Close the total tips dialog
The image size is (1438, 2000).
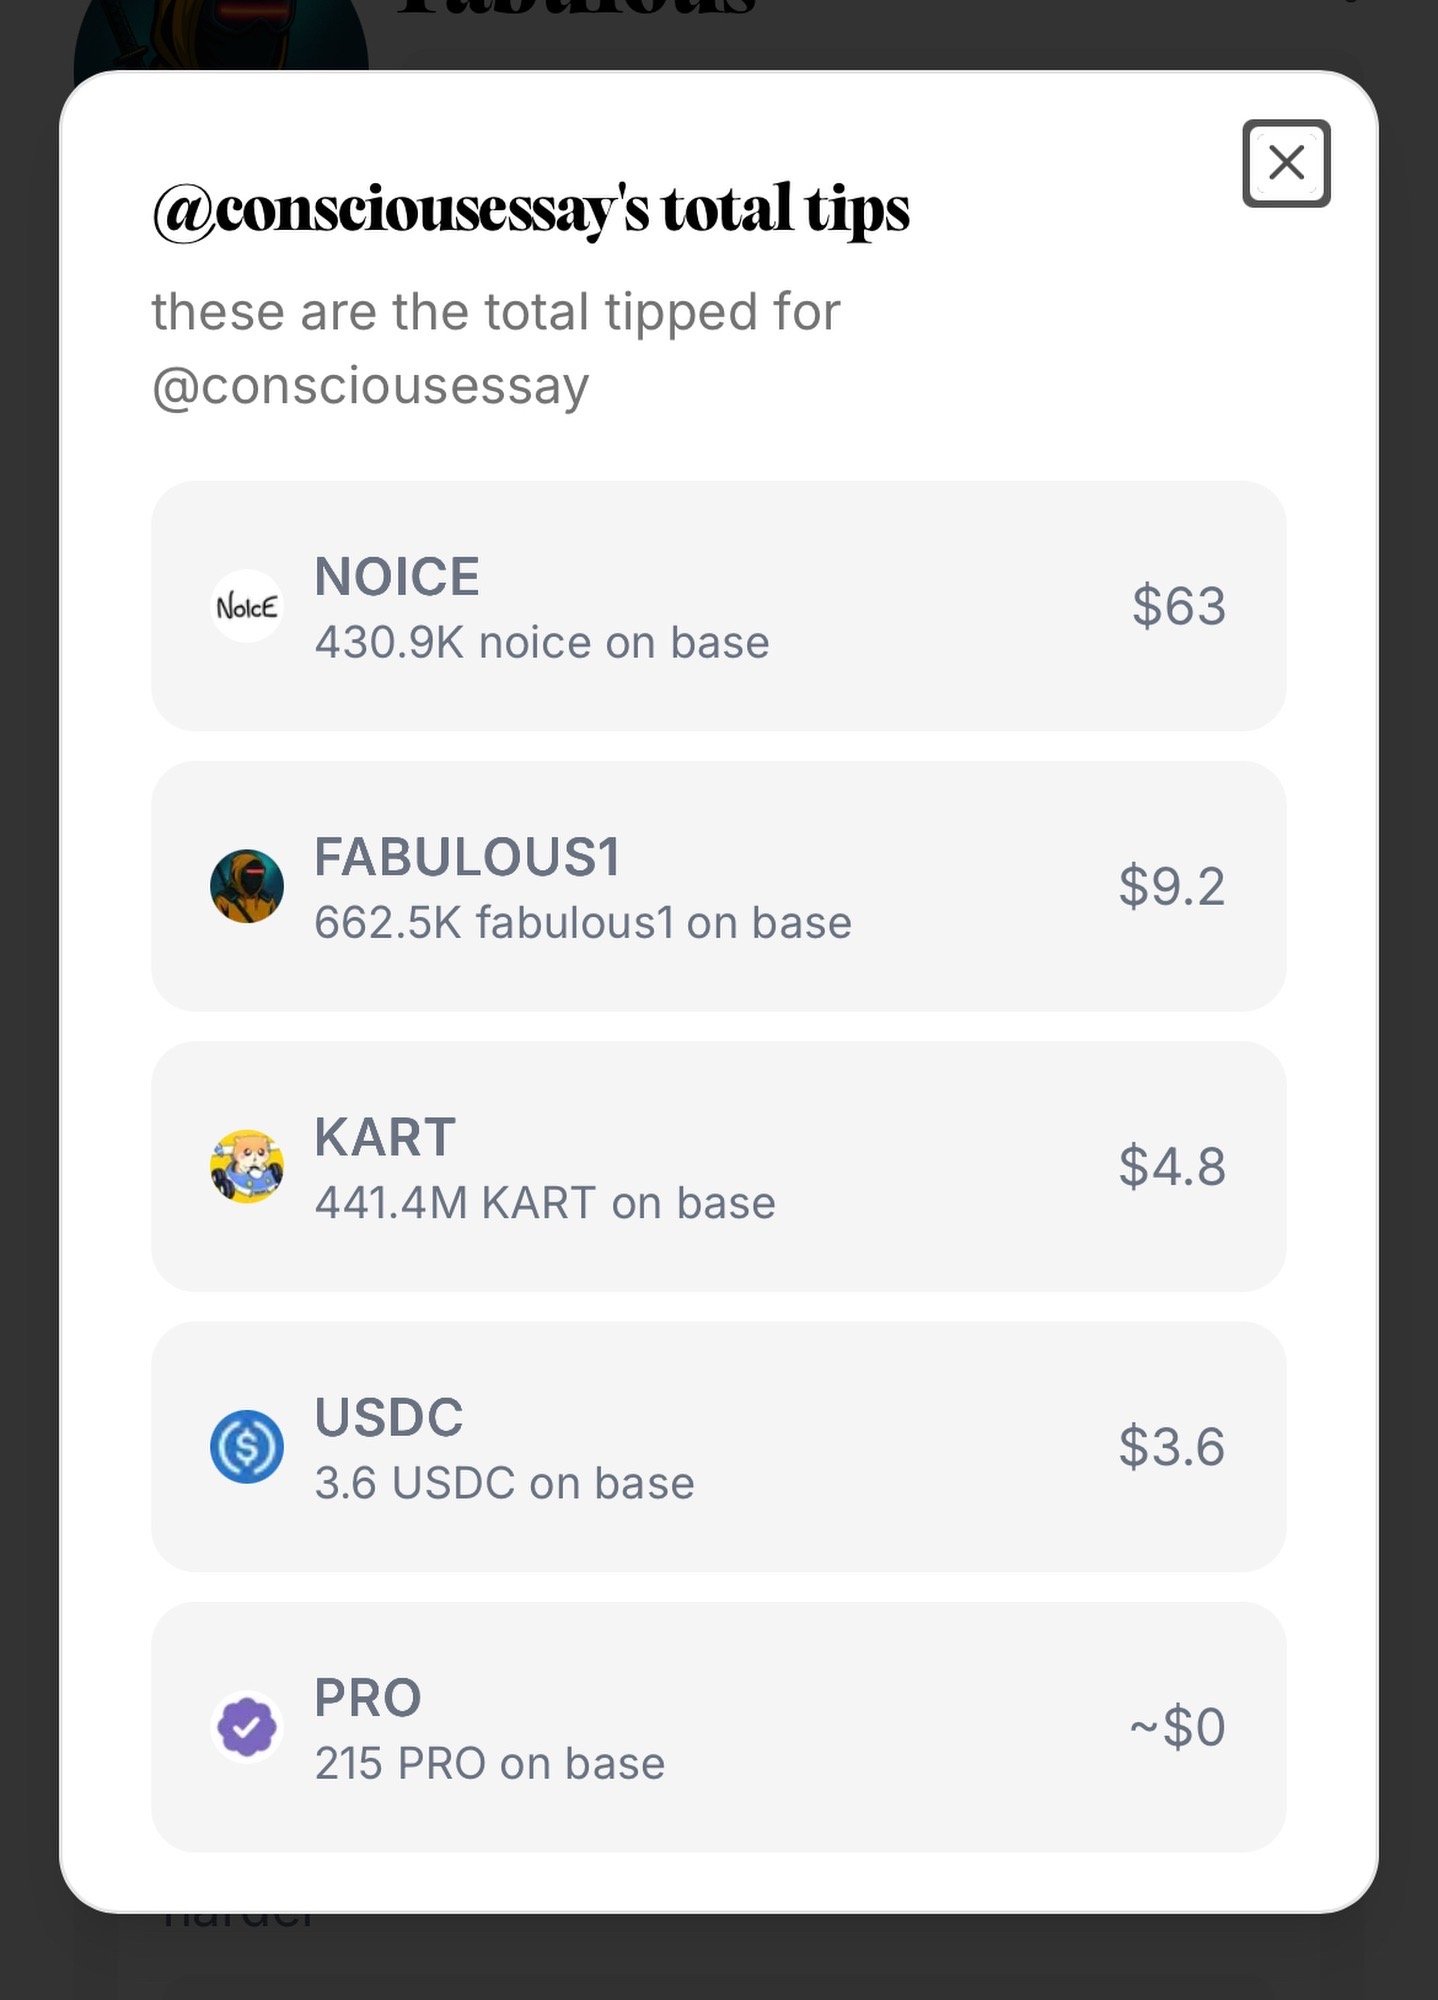[x=1285, y=163]
